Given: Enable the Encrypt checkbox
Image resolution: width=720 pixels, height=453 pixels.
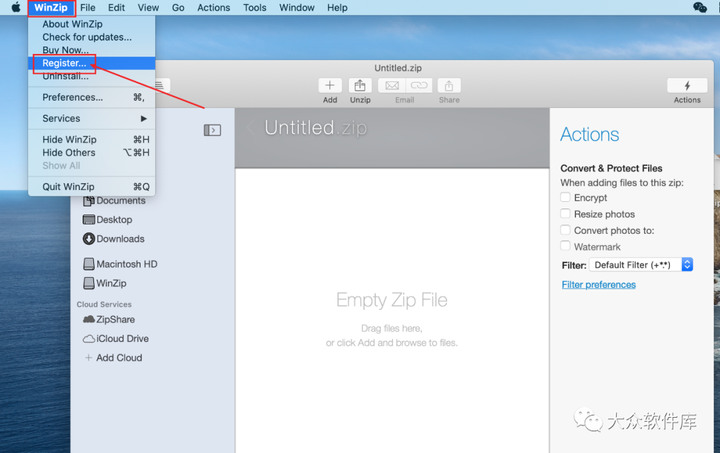Looking at the screenshot, I should 565,197.
